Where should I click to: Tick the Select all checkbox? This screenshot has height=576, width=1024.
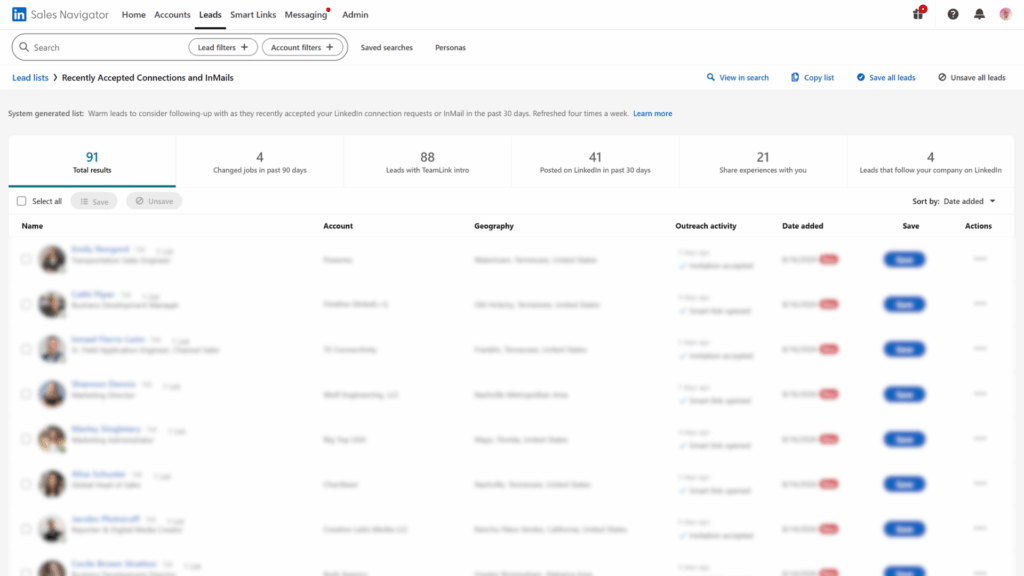(22, 201)
